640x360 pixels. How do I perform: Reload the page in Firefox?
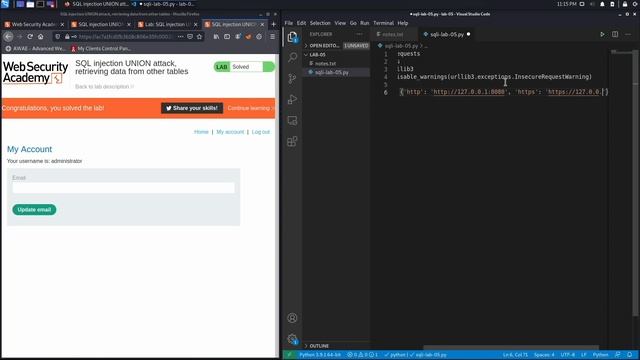30,37
